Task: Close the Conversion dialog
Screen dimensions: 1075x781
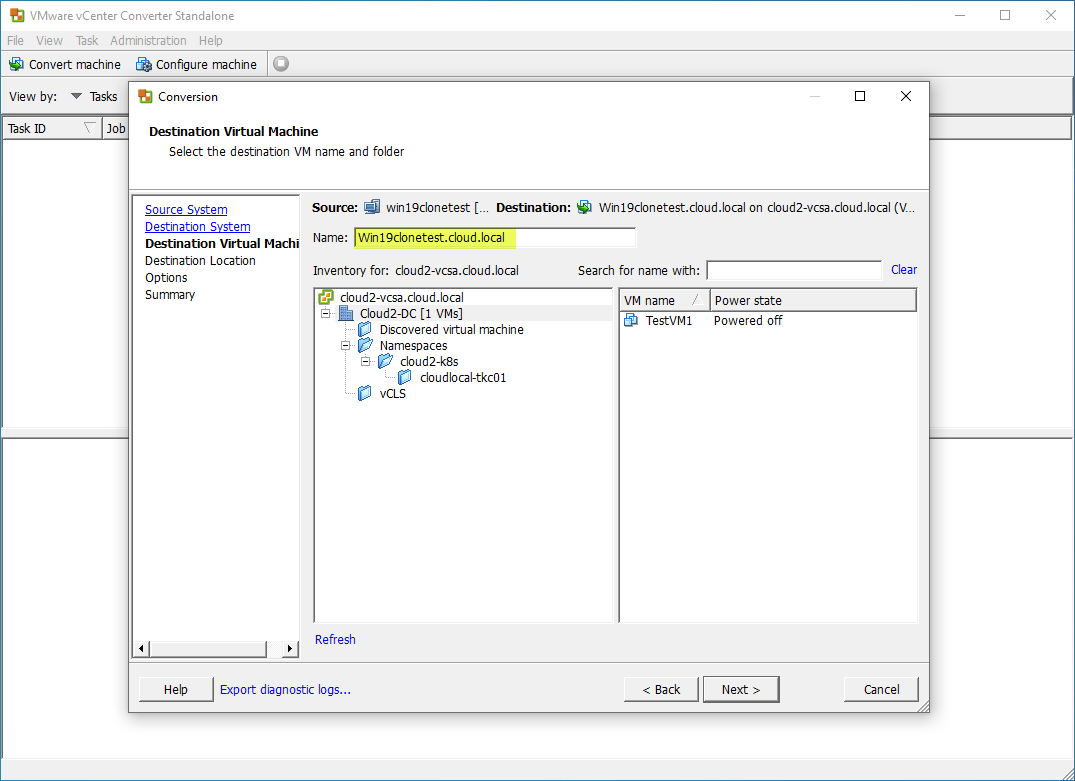Action: click(906, 96)
